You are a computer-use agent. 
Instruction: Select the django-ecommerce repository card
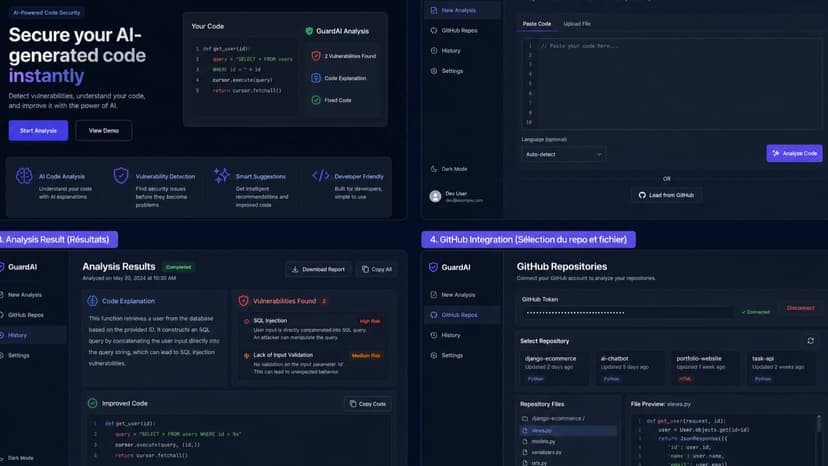click(554, 368)
